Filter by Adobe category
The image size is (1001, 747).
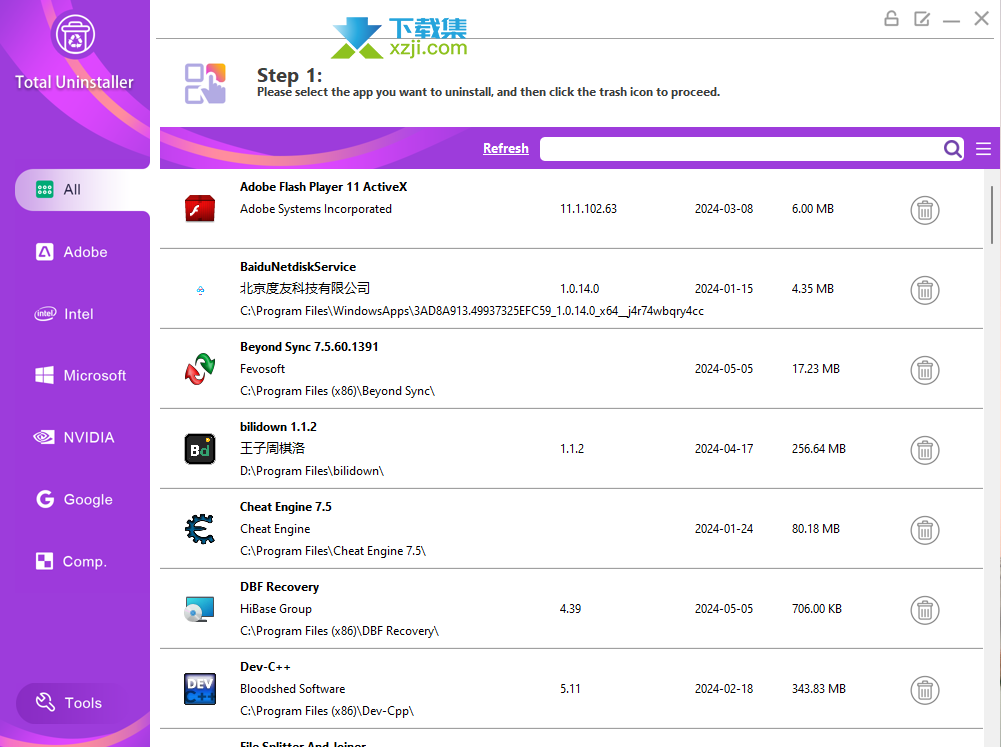pyautogui.click(x=72, y=252)
